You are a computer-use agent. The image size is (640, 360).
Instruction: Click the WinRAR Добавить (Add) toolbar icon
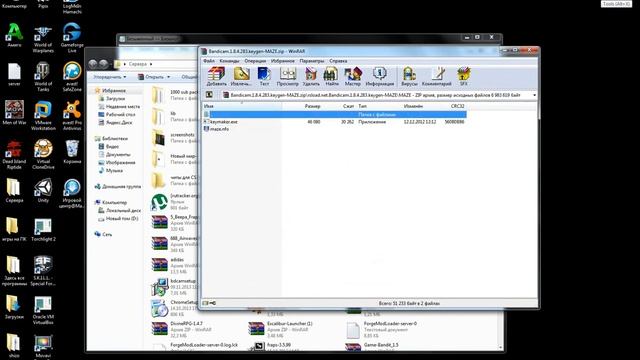click(x=216, y=76)
